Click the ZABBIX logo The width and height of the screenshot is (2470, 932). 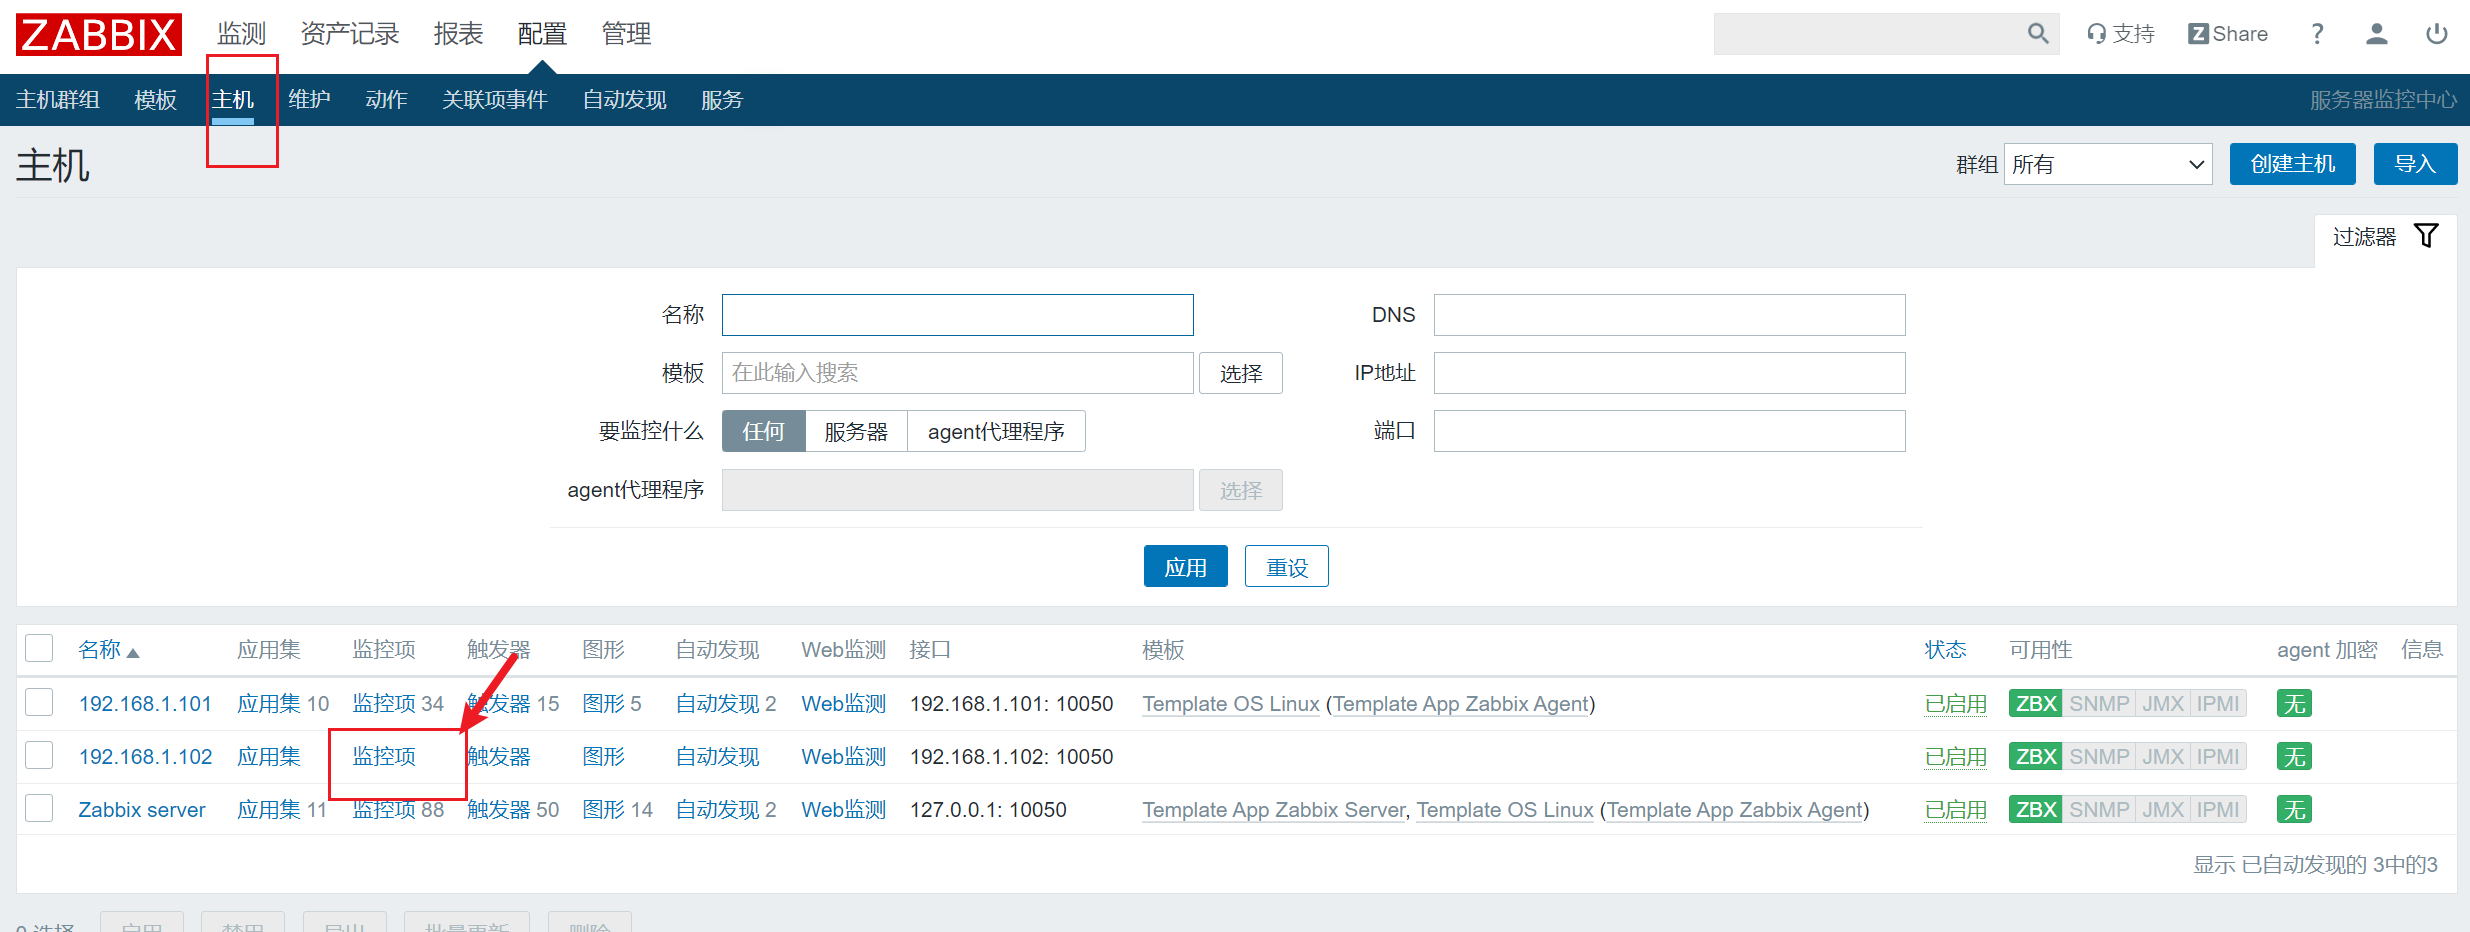(99, 35)
